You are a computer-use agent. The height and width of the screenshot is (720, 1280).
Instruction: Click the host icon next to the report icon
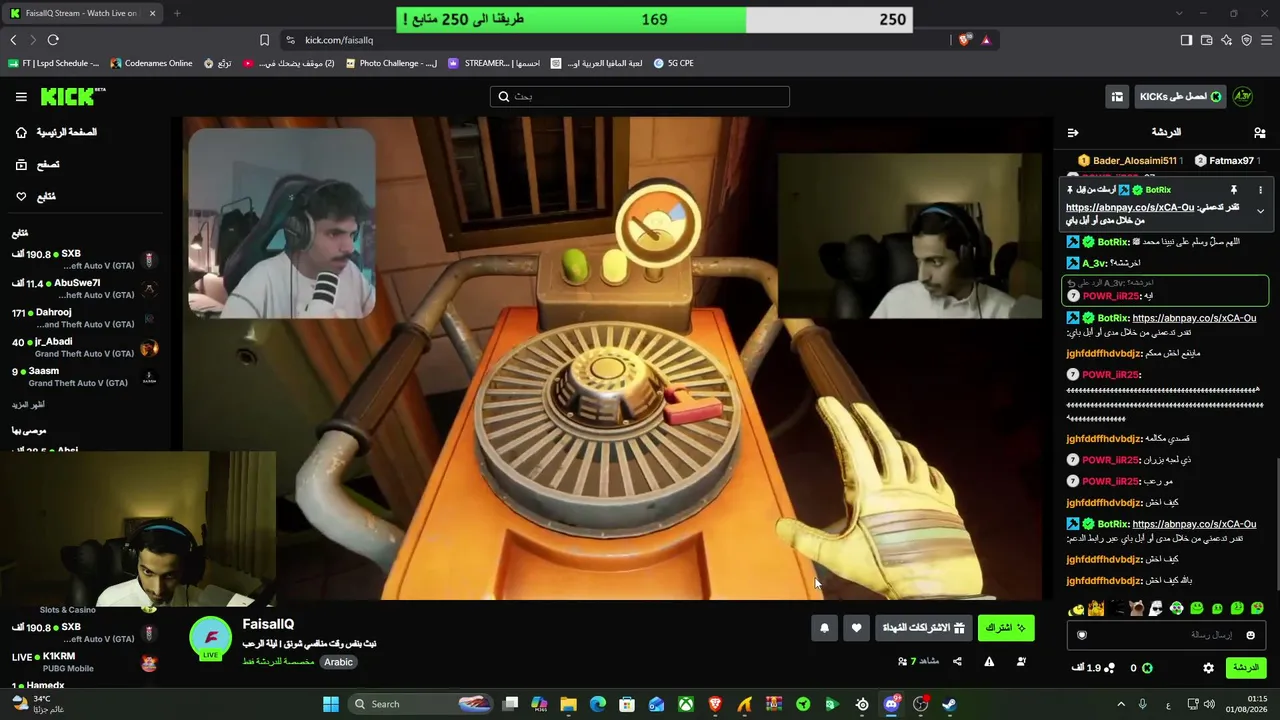point(1021,661)
